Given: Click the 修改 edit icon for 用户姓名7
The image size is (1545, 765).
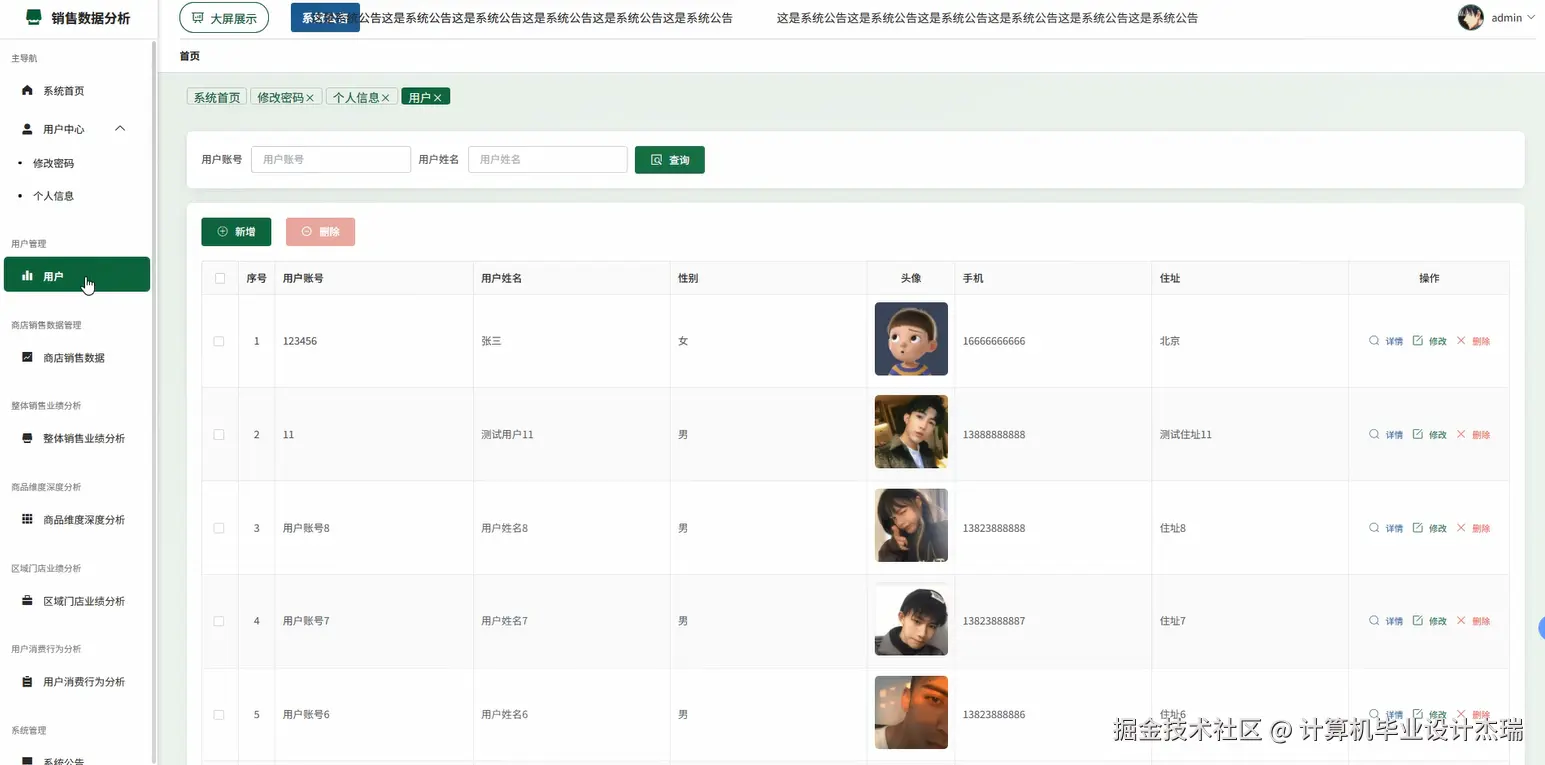Looking at the screenshot, I should pos(1417,621).
